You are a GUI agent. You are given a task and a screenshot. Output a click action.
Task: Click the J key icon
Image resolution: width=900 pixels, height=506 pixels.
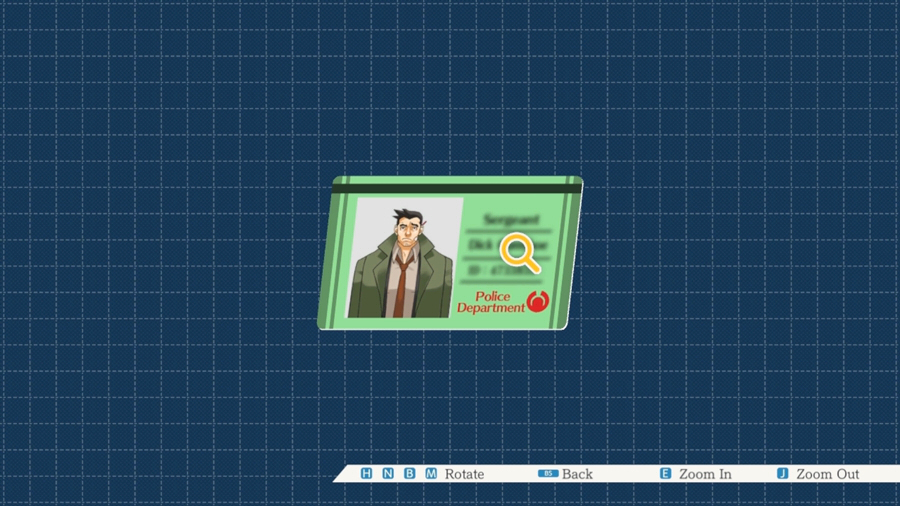(782, 473)
